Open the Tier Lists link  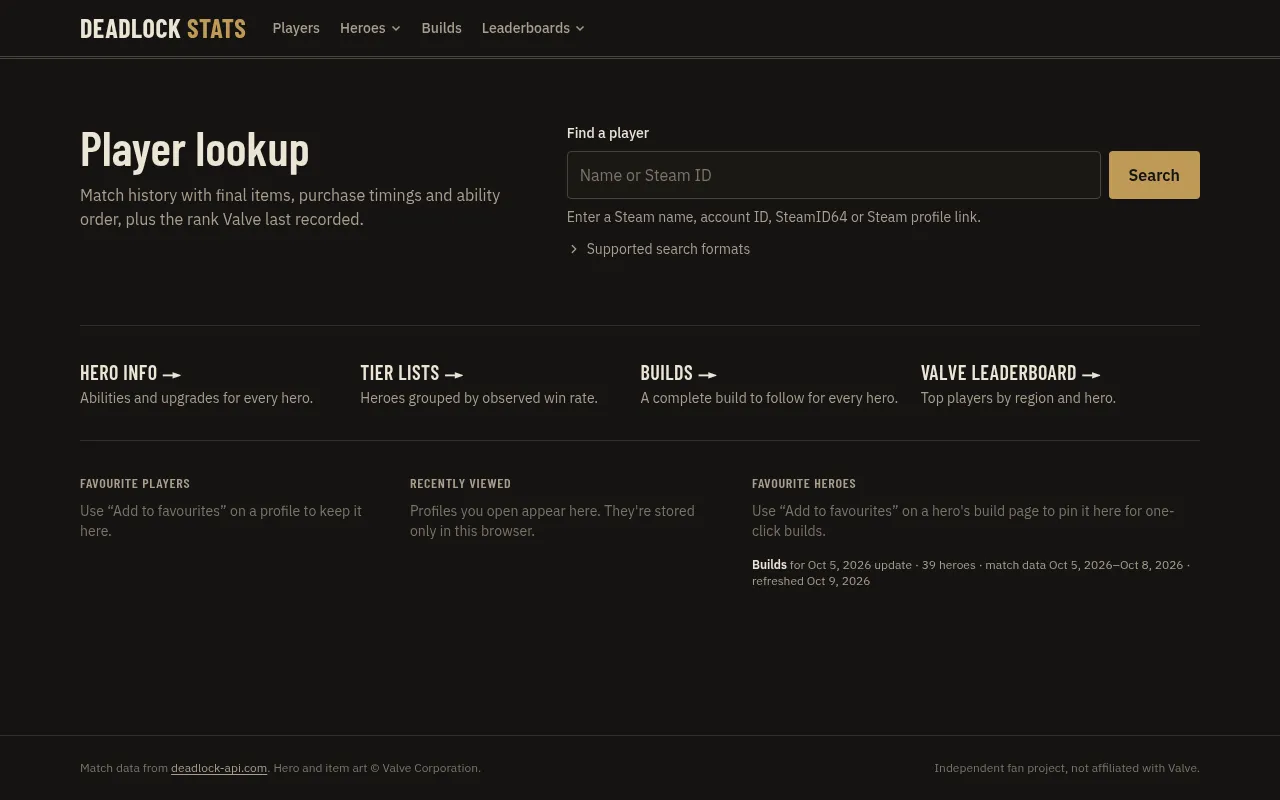coord(412,373)
